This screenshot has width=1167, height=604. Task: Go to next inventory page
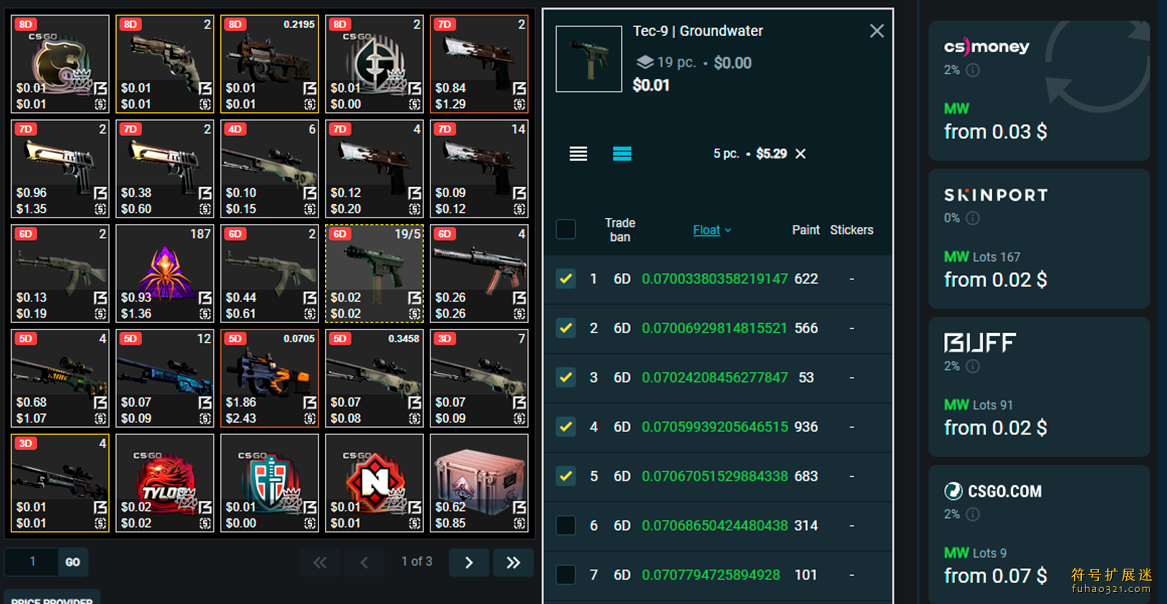click(x=469, y=562)
